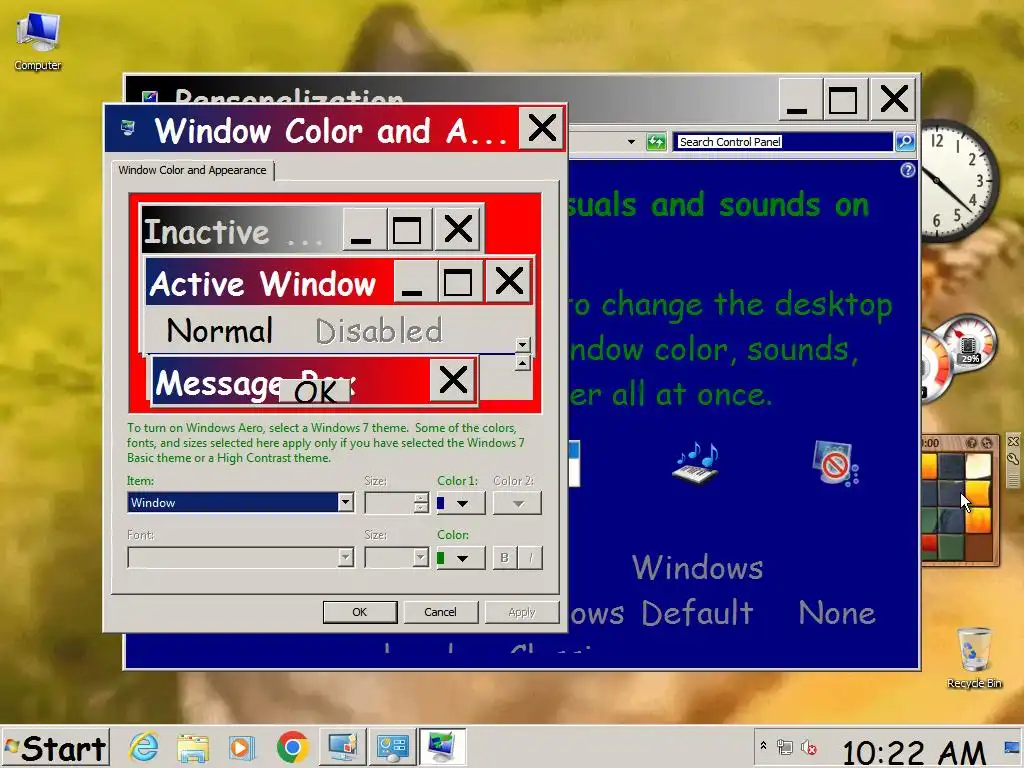Click the Show desktop icon at taskbar end
Image resolution: width=1024 pixels, height=768 pixels.
pos(1012,748)
